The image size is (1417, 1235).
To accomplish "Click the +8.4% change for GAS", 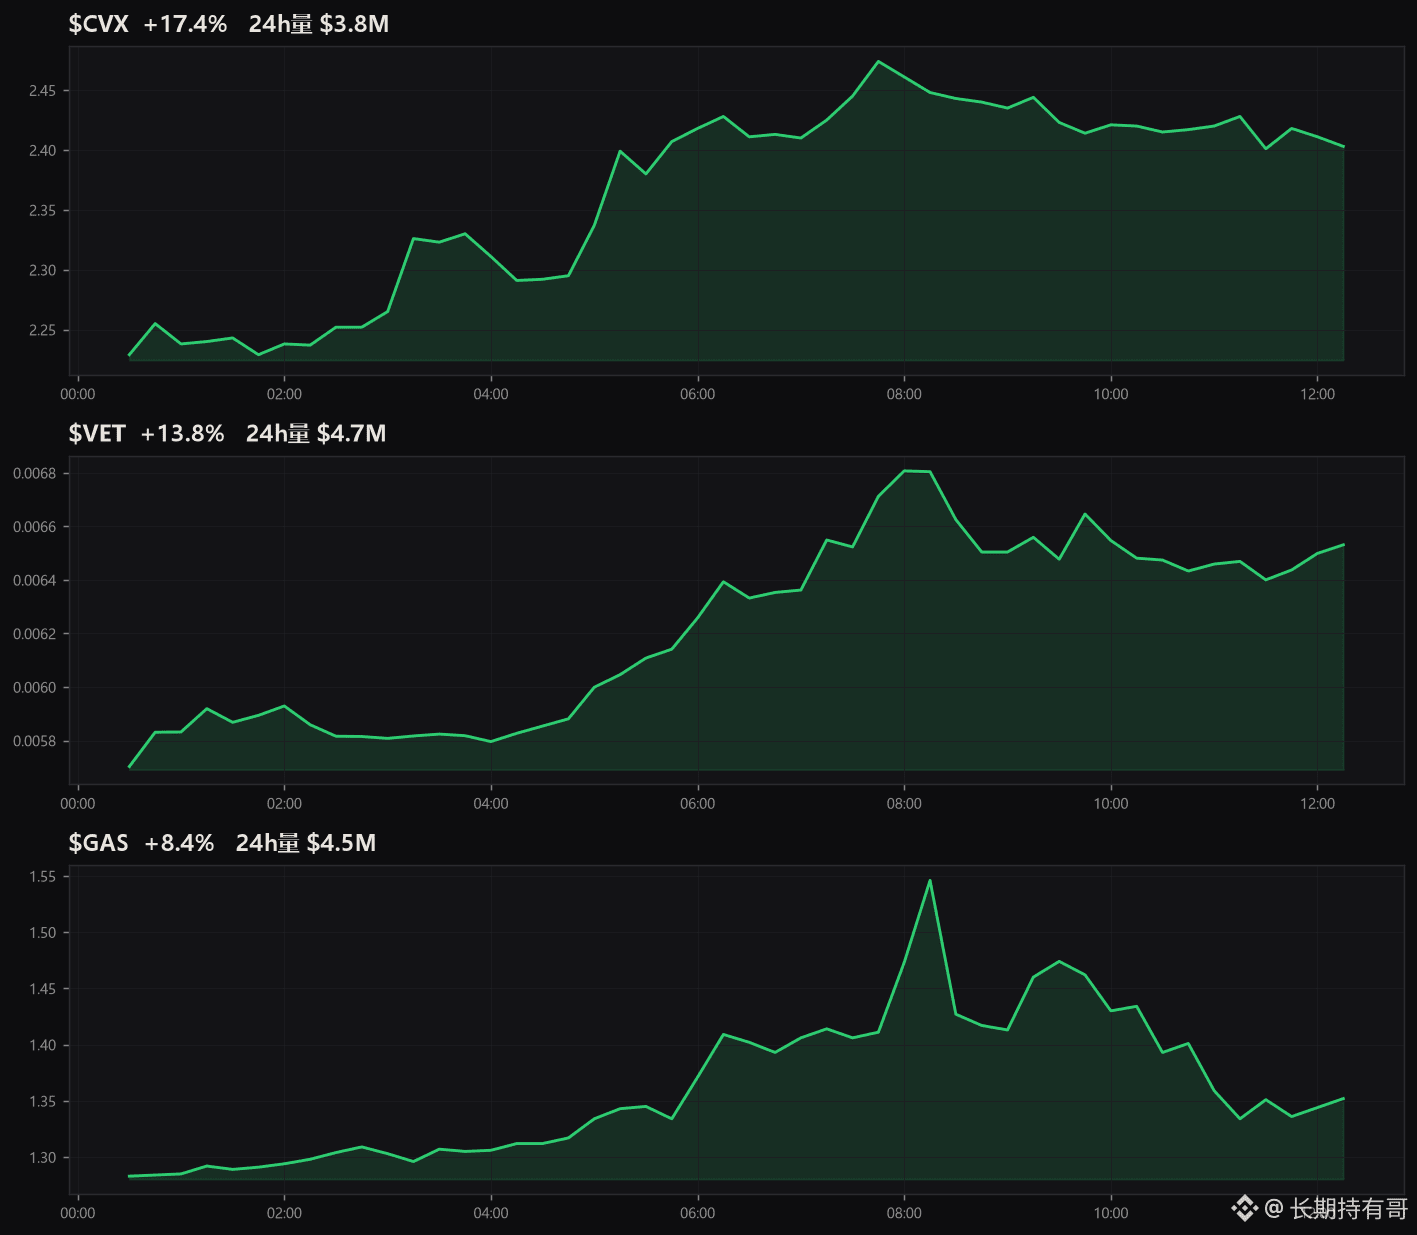I will click(180, 843).
